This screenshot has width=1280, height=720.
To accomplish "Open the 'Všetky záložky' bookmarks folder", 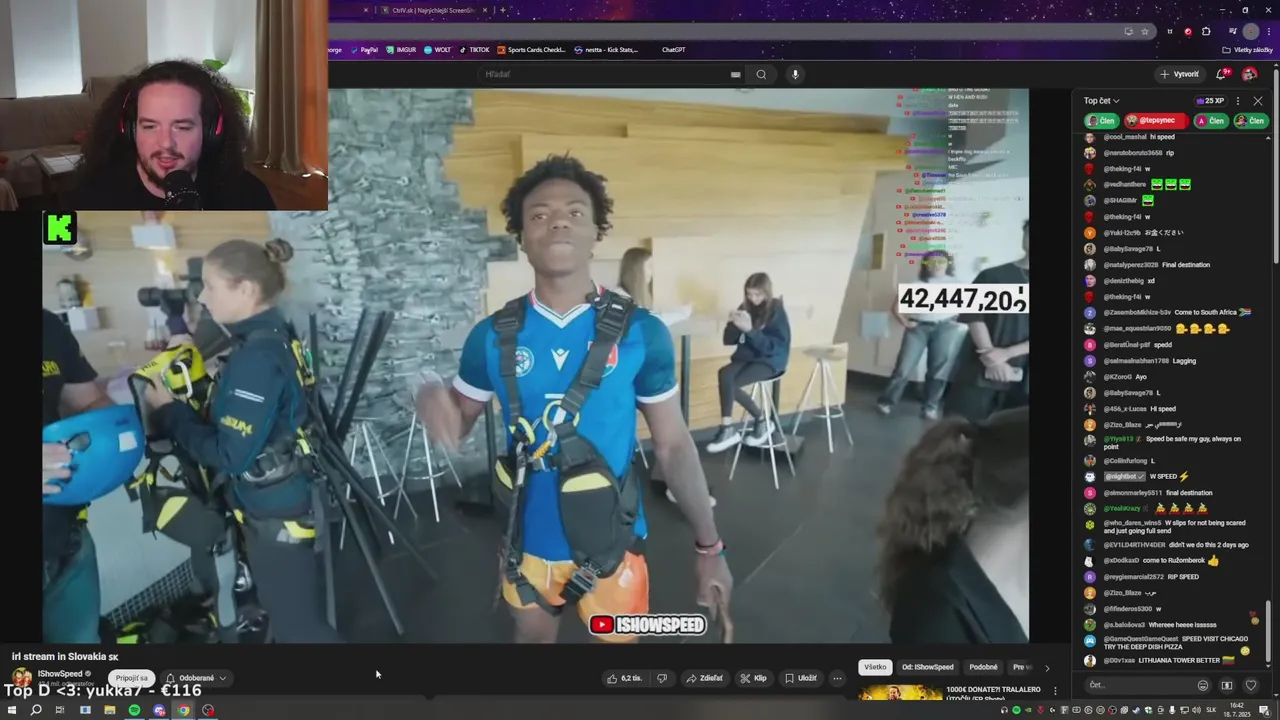I will [x=1248, y=49].
